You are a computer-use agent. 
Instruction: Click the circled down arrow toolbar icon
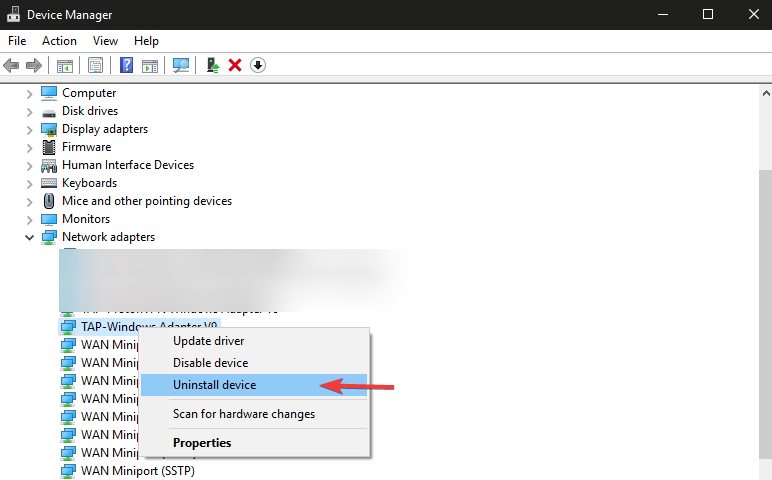click(x=257, y=65)
